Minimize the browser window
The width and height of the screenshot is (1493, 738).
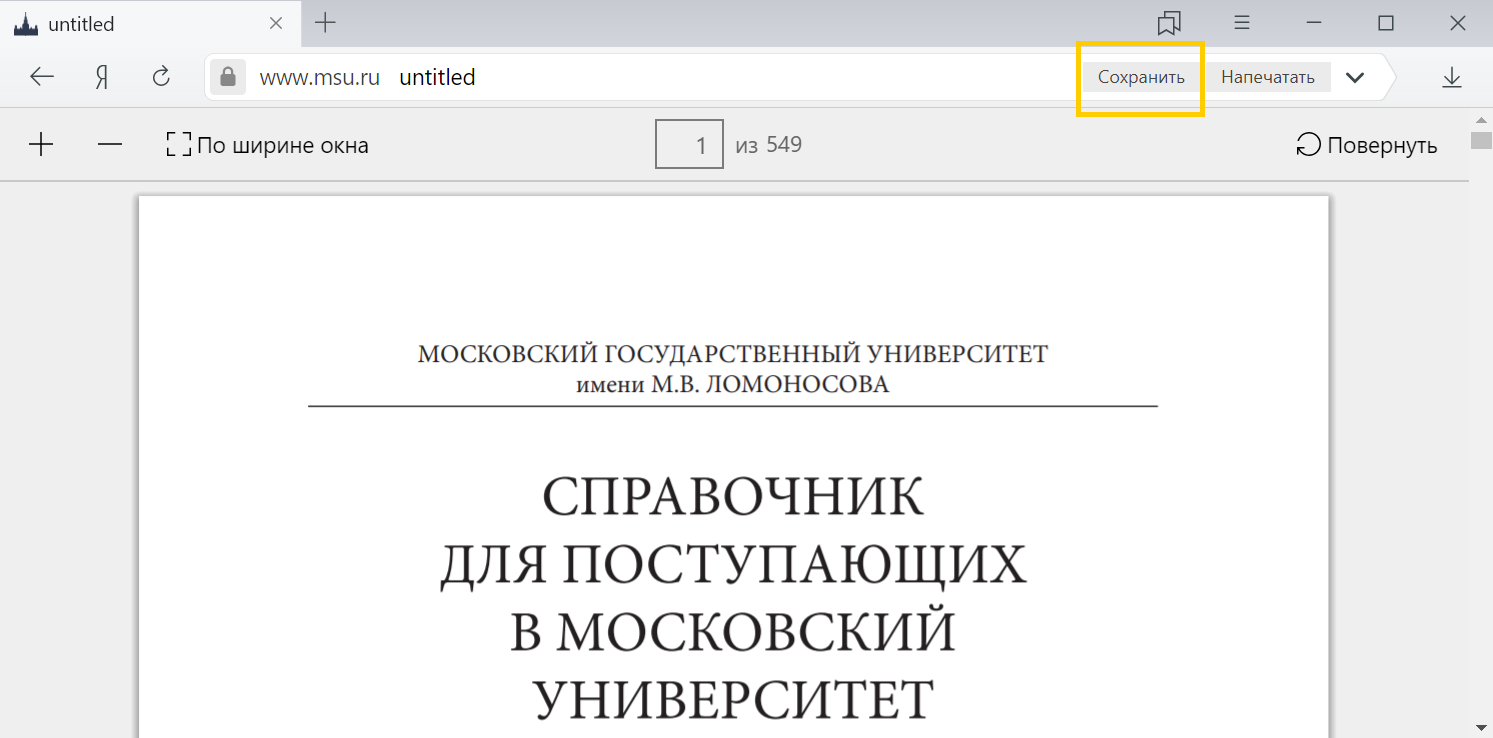[x=1315, y=23]
